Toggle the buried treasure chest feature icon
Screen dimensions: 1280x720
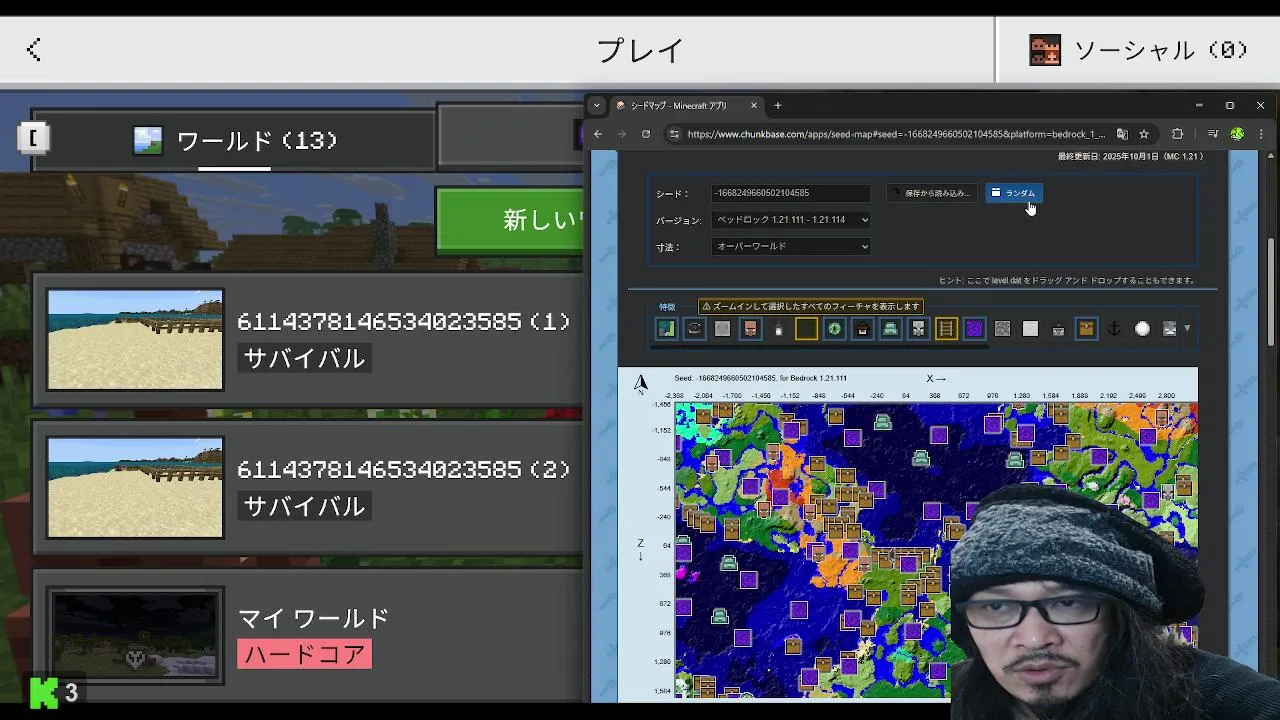1086,328
